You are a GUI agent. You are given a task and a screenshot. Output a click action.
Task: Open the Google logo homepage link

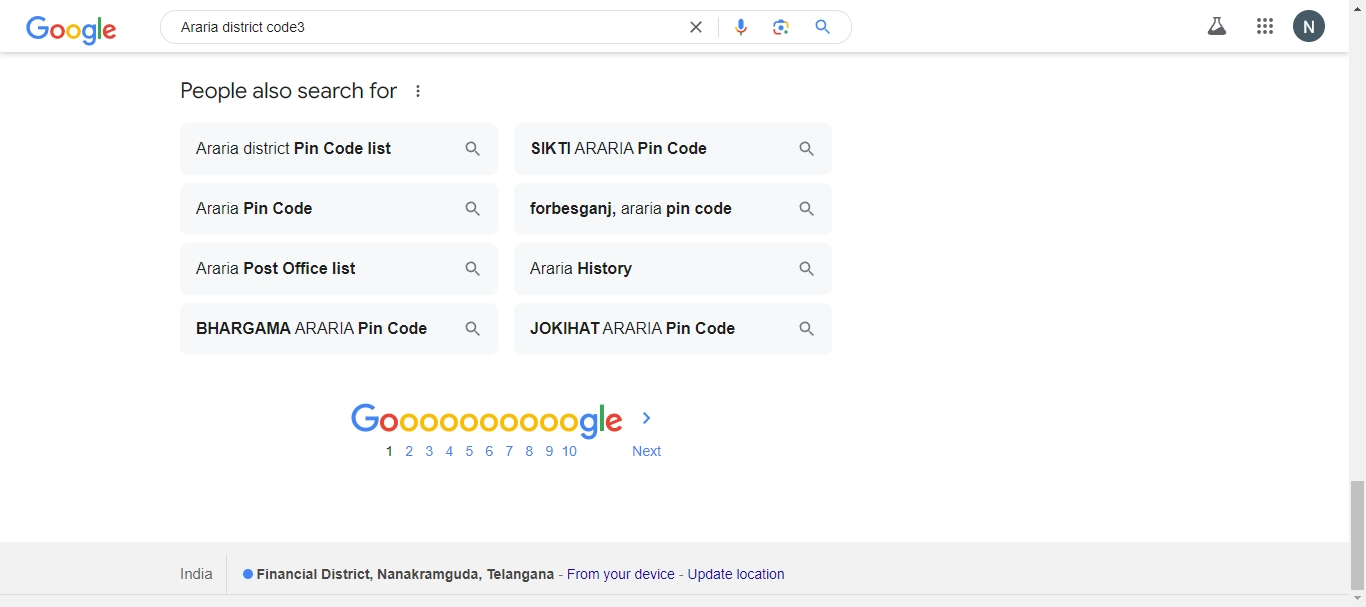click(x=71, y=29)
